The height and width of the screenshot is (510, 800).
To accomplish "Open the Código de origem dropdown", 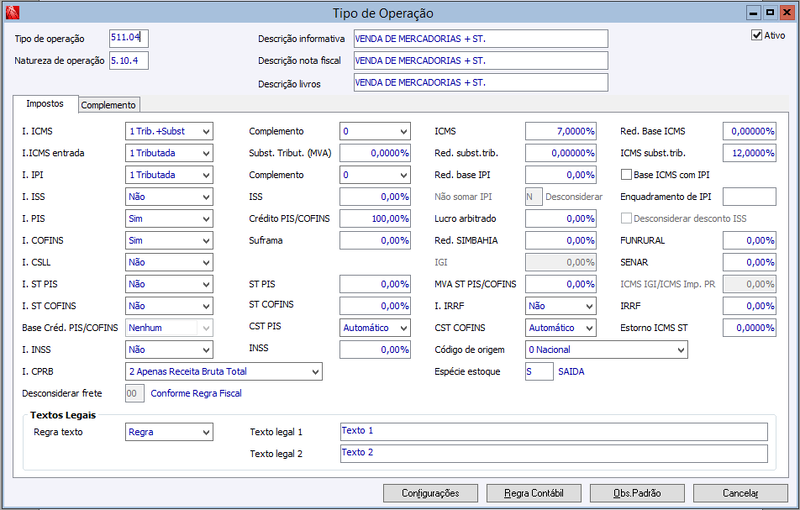I will tap(606, 349).
